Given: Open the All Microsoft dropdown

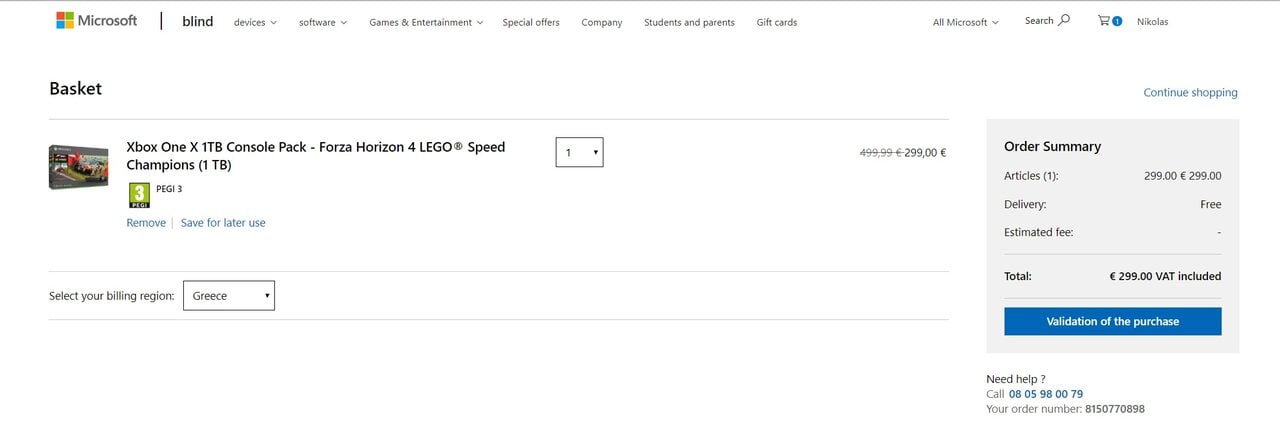Looking at the screenshot, I should (965, 22).
